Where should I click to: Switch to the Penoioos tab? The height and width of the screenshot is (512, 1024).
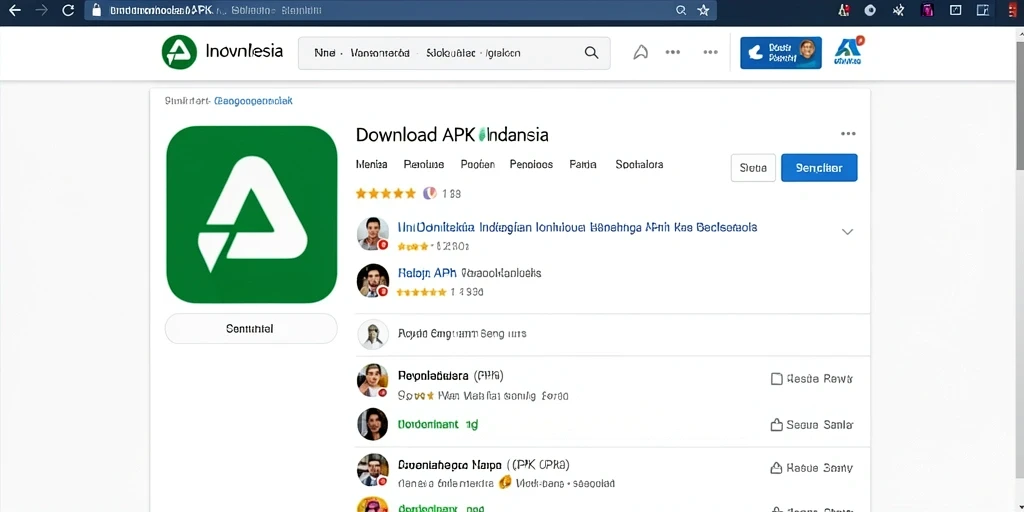click(531, 165)
